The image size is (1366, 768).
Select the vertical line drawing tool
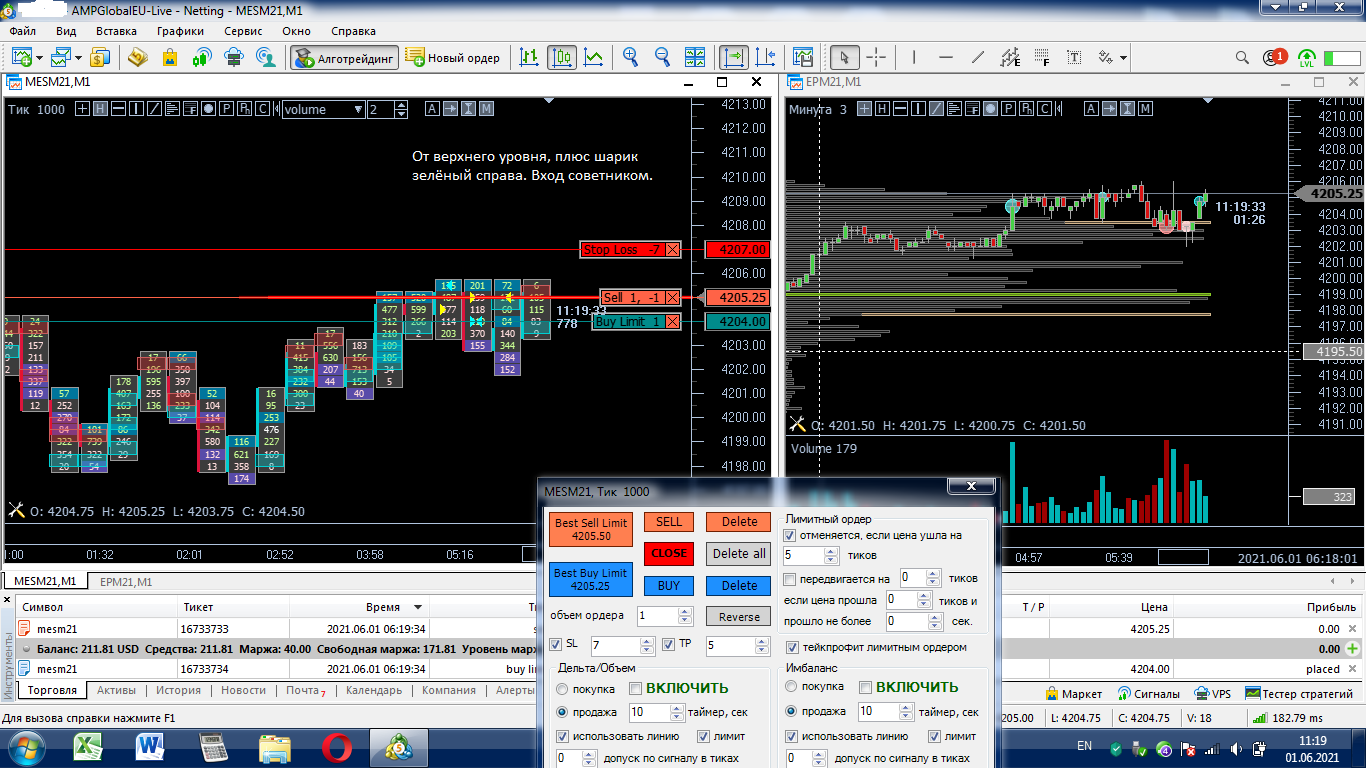914,57
